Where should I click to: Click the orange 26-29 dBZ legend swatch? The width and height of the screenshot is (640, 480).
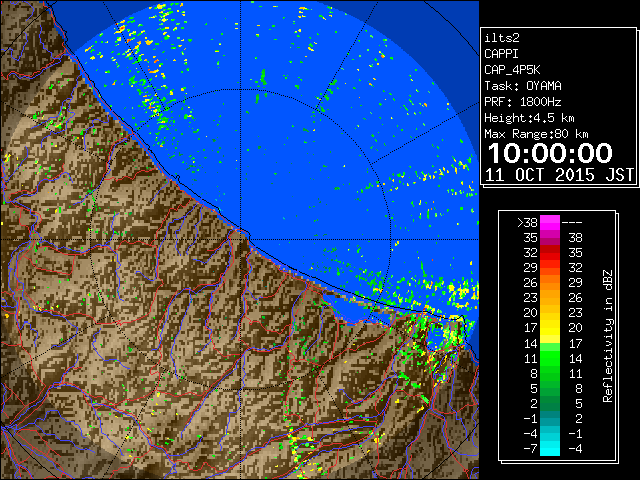pyautogui.click(x=550, y=282)
